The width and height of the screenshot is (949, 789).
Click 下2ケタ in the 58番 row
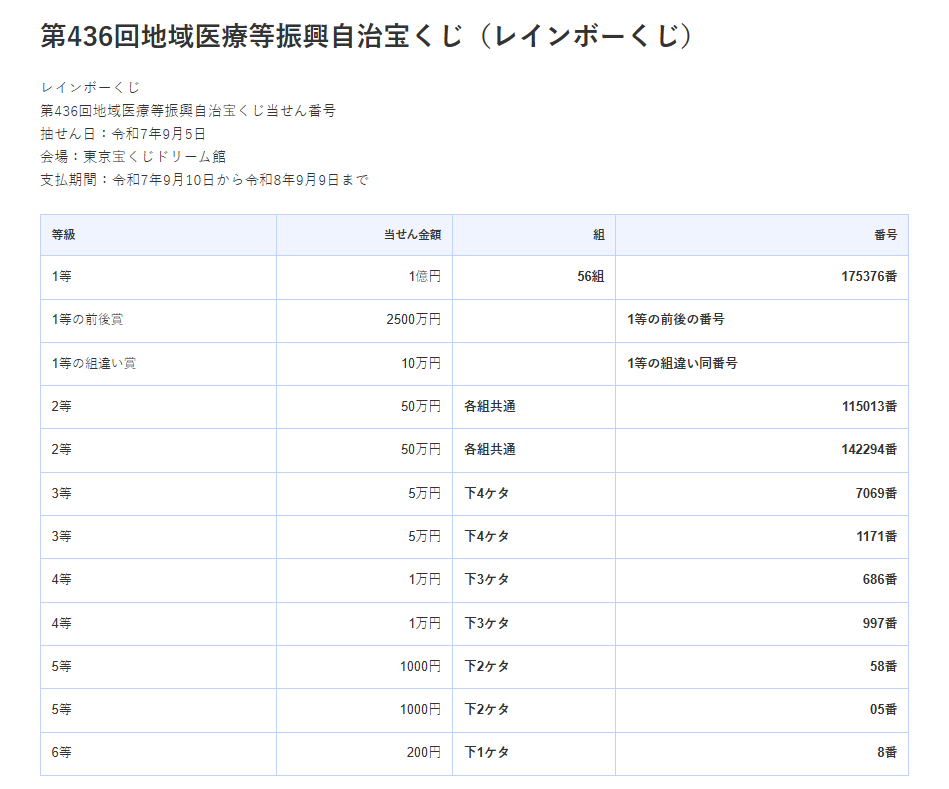pyautogui.click(x=487, y=666)
